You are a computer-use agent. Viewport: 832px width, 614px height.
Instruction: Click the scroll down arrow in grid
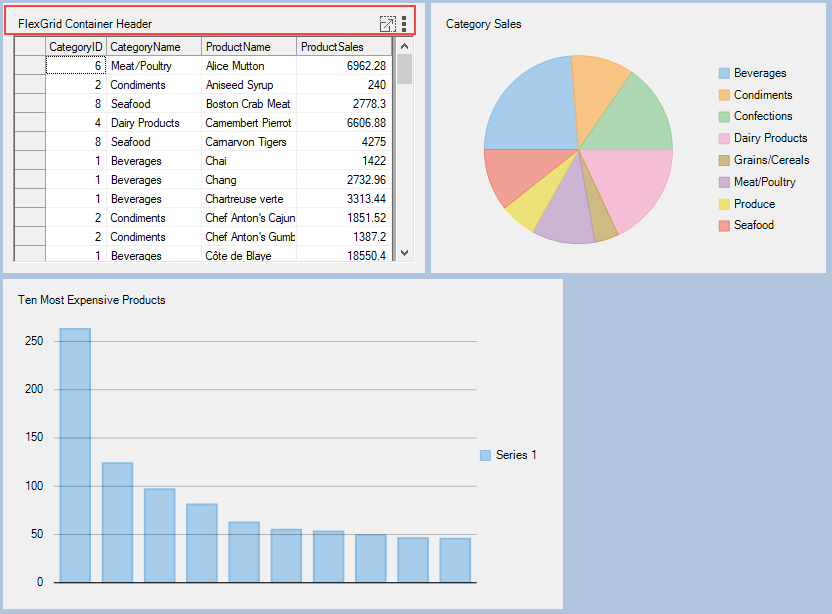[404, 254]
